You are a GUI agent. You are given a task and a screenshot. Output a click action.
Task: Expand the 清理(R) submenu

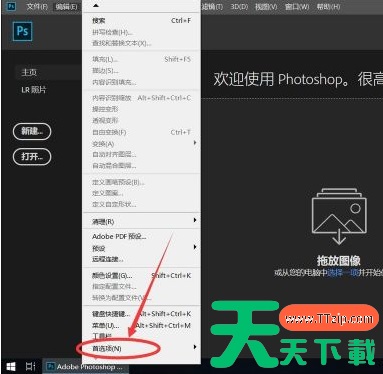141,221
